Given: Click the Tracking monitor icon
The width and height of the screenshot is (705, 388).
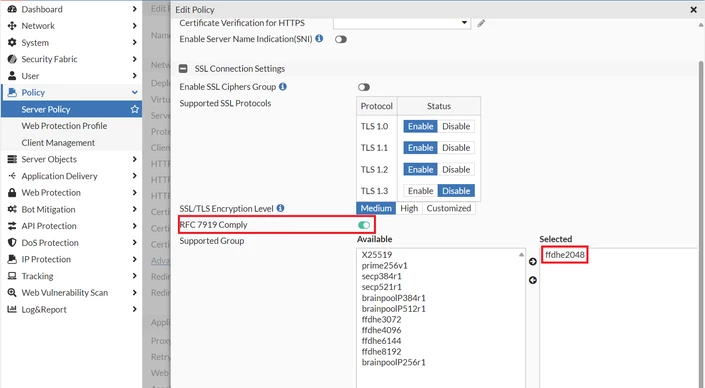Looking at the screenshot, I should 12,276.
